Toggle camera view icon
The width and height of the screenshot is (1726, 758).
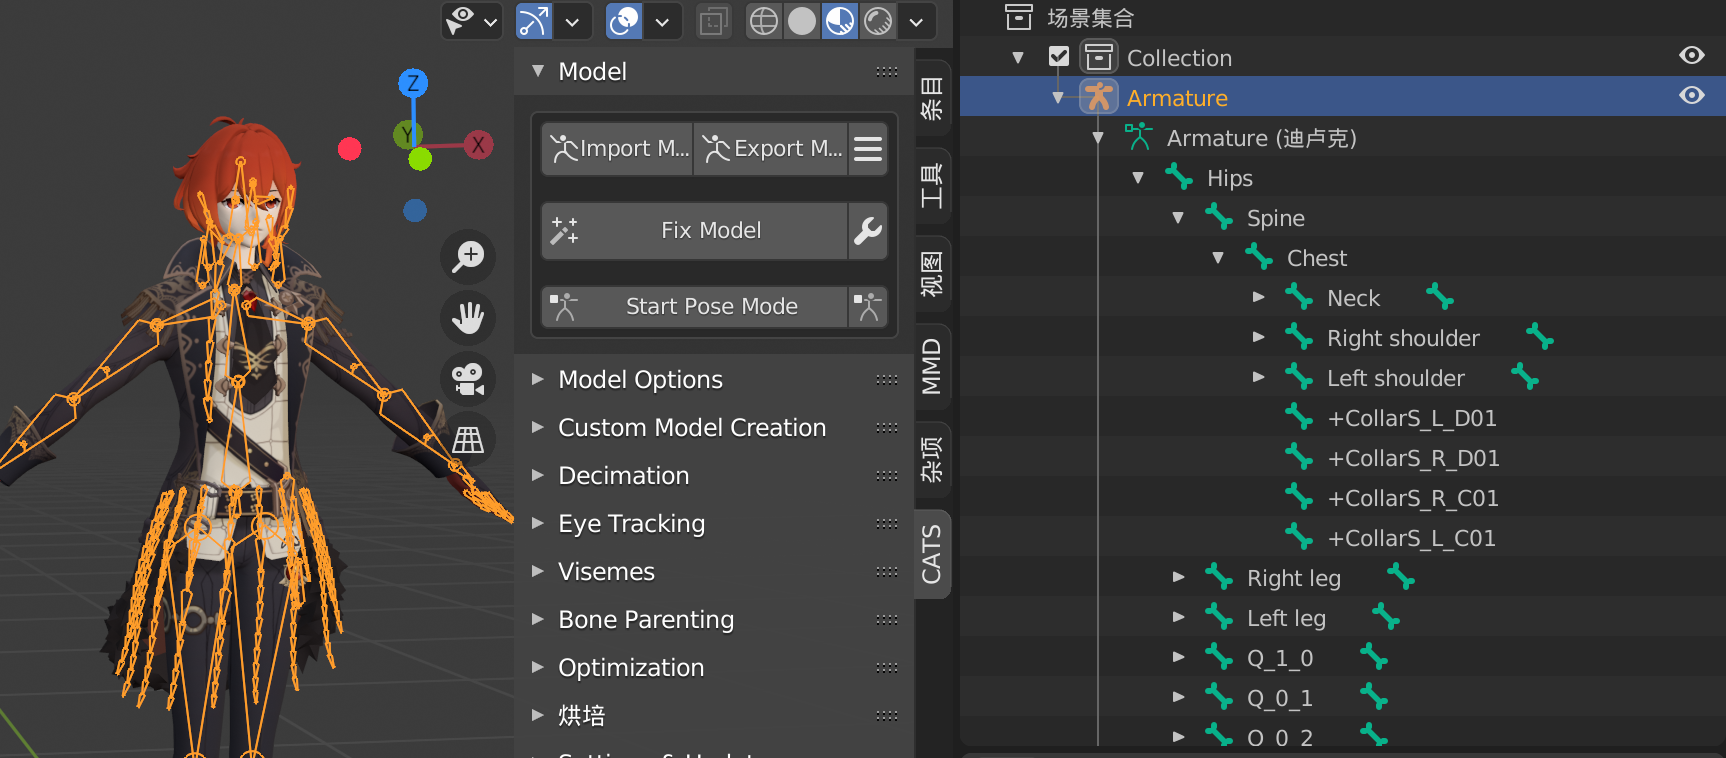[468, 379]
